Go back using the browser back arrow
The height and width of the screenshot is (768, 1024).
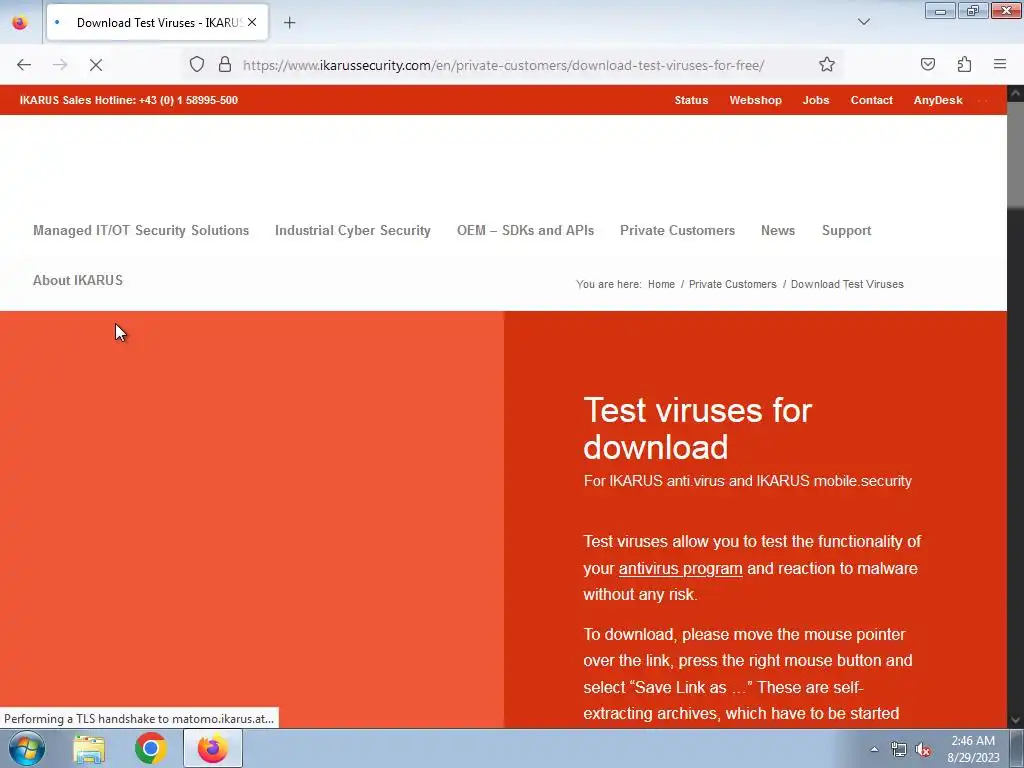(24, 65)
